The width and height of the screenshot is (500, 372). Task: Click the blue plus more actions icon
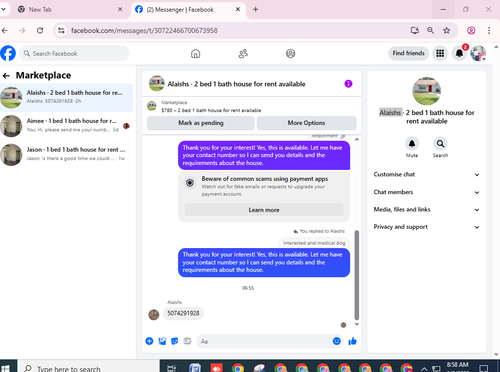coord(149,341)
